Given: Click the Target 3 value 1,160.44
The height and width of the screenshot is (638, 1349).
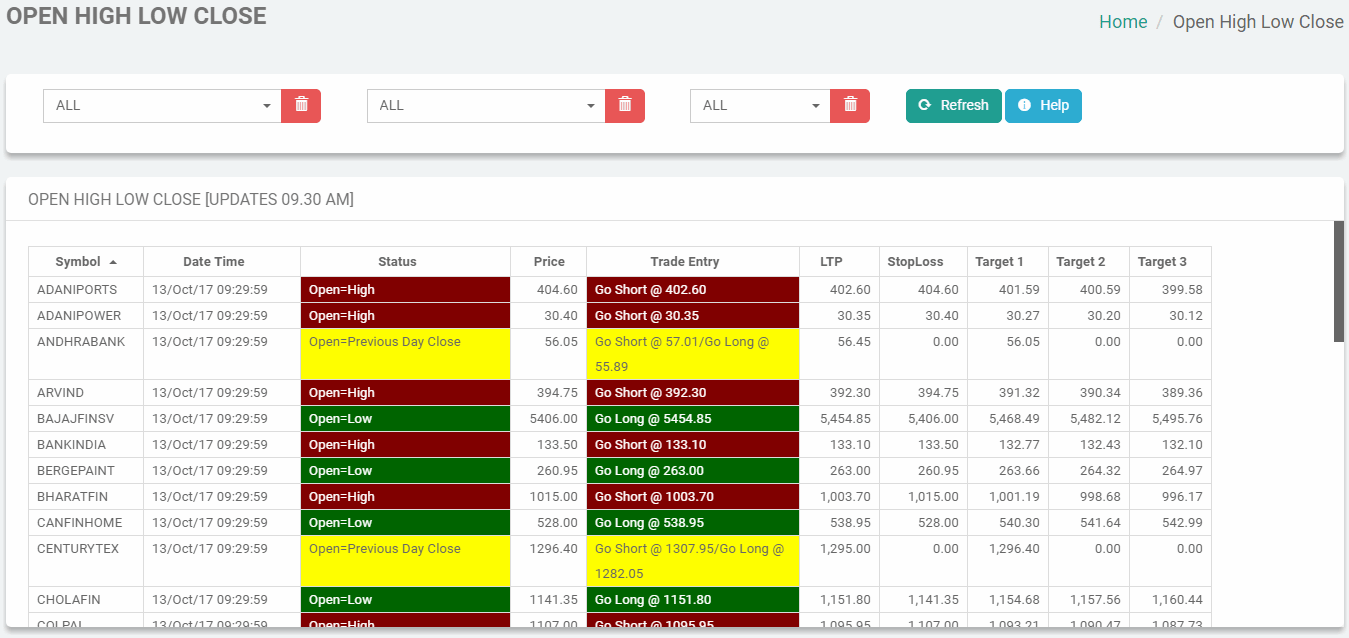Looking at the screenshot, I should pyautogui.click(x=1171, y=600).
